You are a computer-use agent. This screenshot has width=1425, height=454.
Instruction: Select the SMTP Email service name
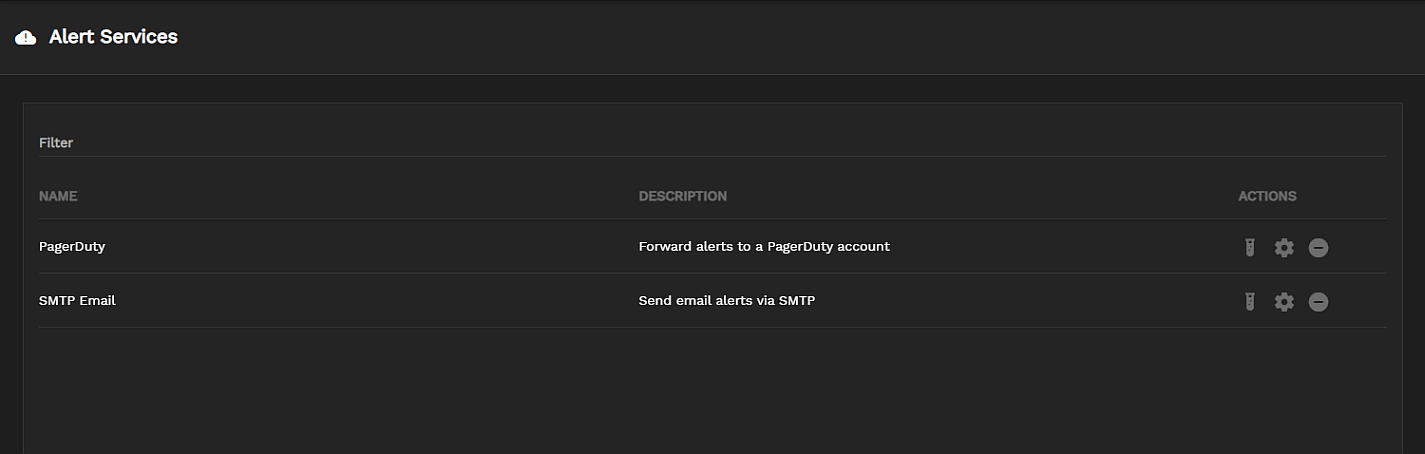(77, 300)
